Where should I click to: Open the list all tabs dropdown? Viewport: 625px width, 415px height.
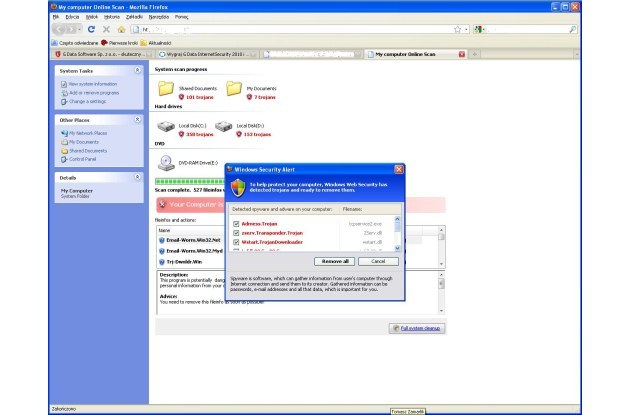coord(576,54)
